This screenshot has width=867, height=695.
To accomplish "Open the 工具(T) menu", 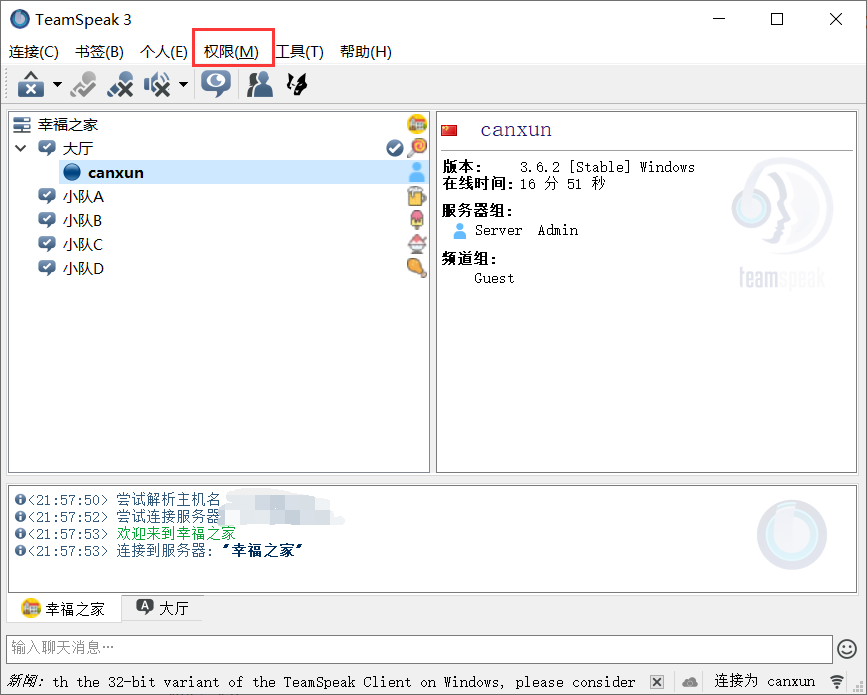I will tap(300, 52).
